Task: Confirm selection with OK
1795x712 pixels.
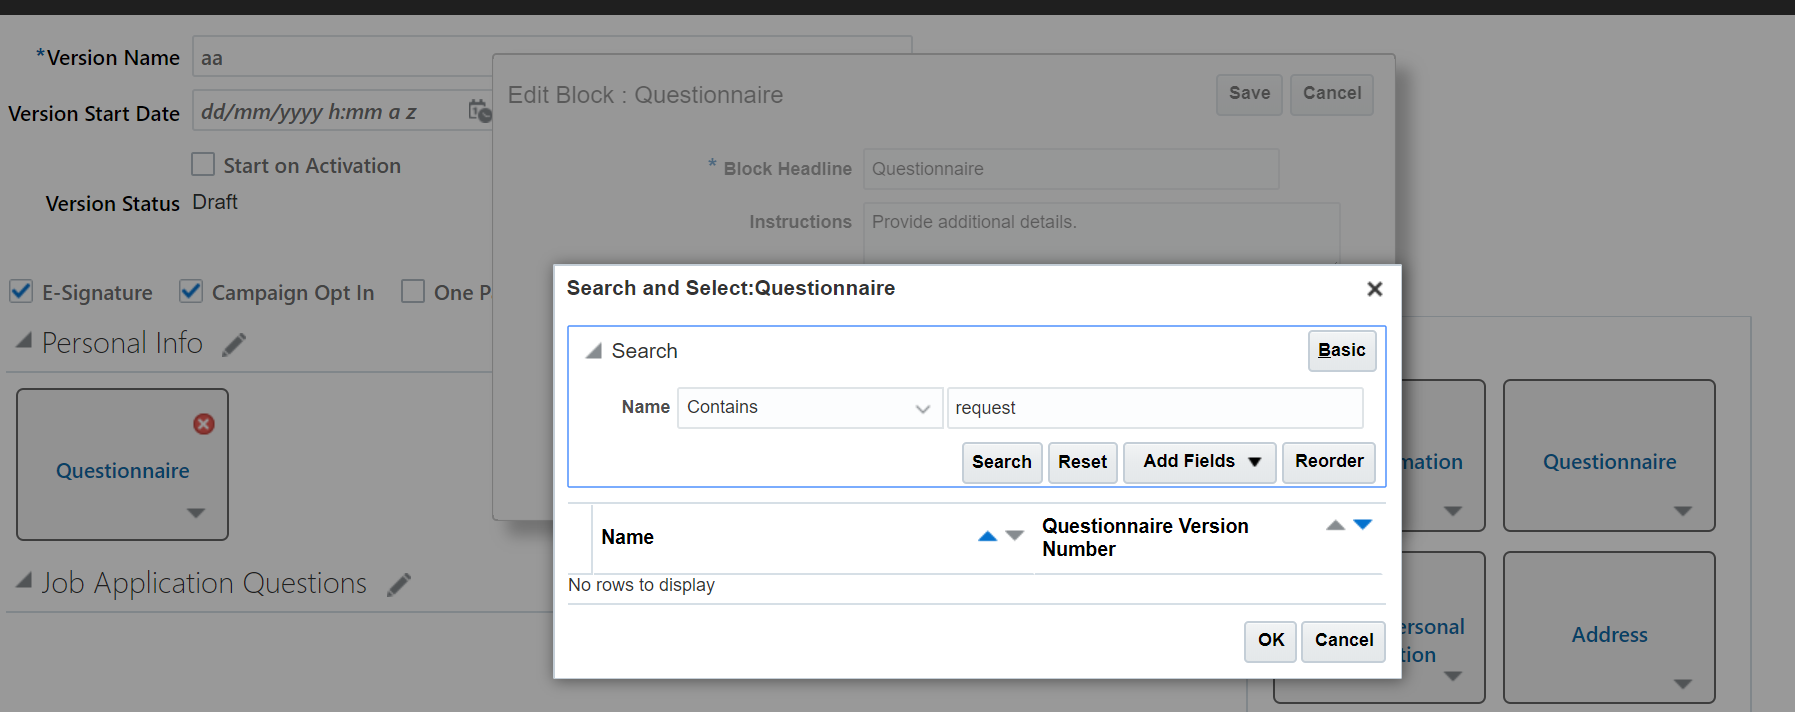Action: click(1271, 641)
